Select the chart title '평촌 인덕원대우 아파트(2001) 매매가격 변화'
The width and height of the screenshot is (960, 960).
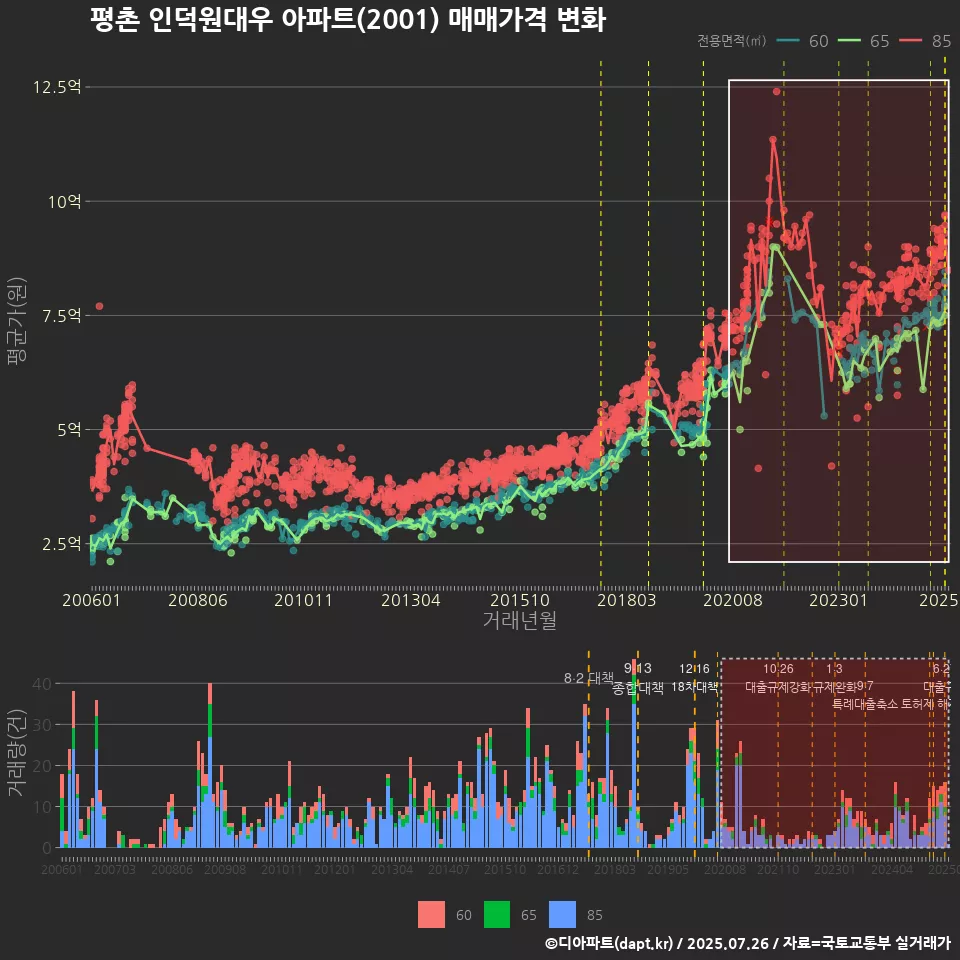[348, 20]
